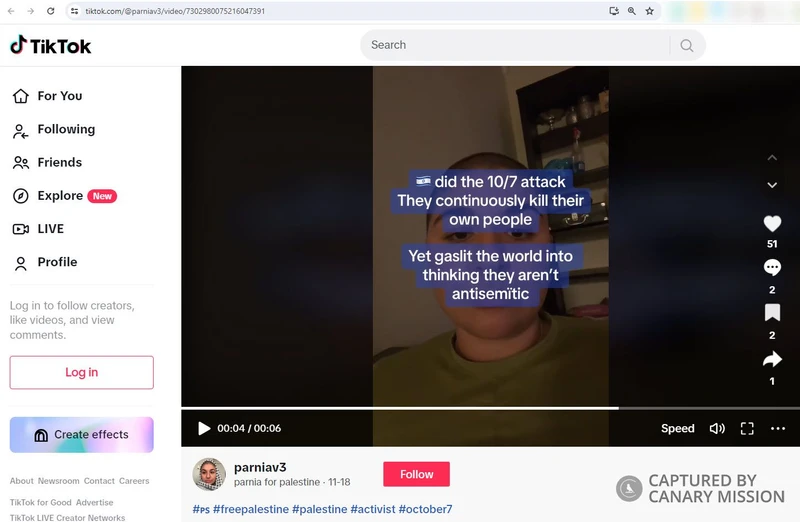Enter fullscreen mode
The width and height of the screenshot is (800, 522).
pyautogui.click(x=747, y=428)
